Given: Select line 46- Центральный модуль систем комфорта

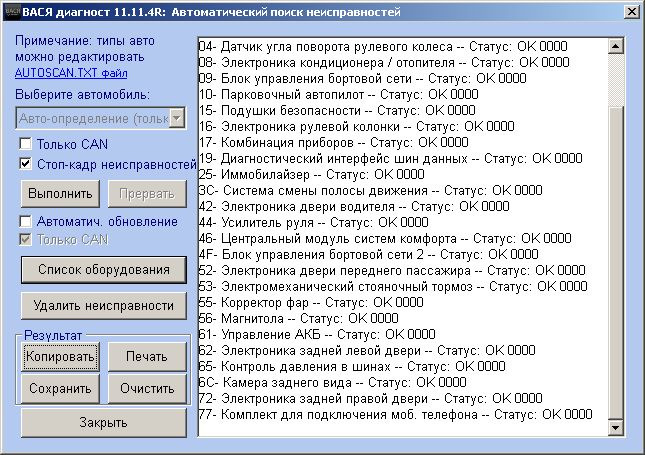Looking at the screenshot, I should 385,239.
